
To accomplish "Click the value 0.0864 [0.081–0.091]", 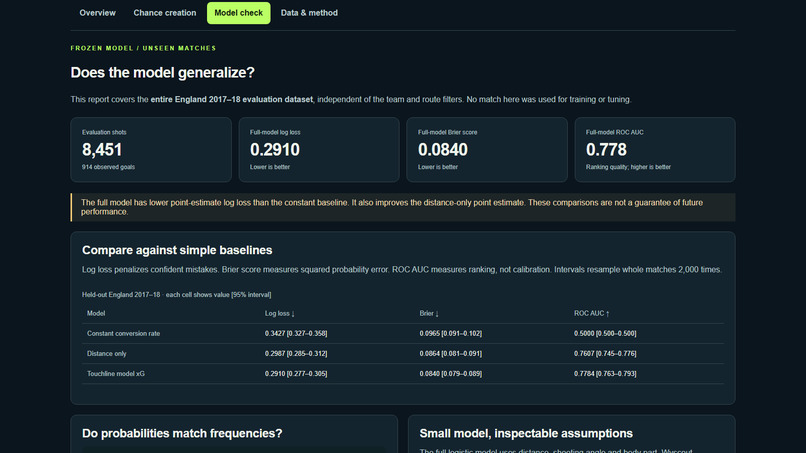I will point(450,353).
